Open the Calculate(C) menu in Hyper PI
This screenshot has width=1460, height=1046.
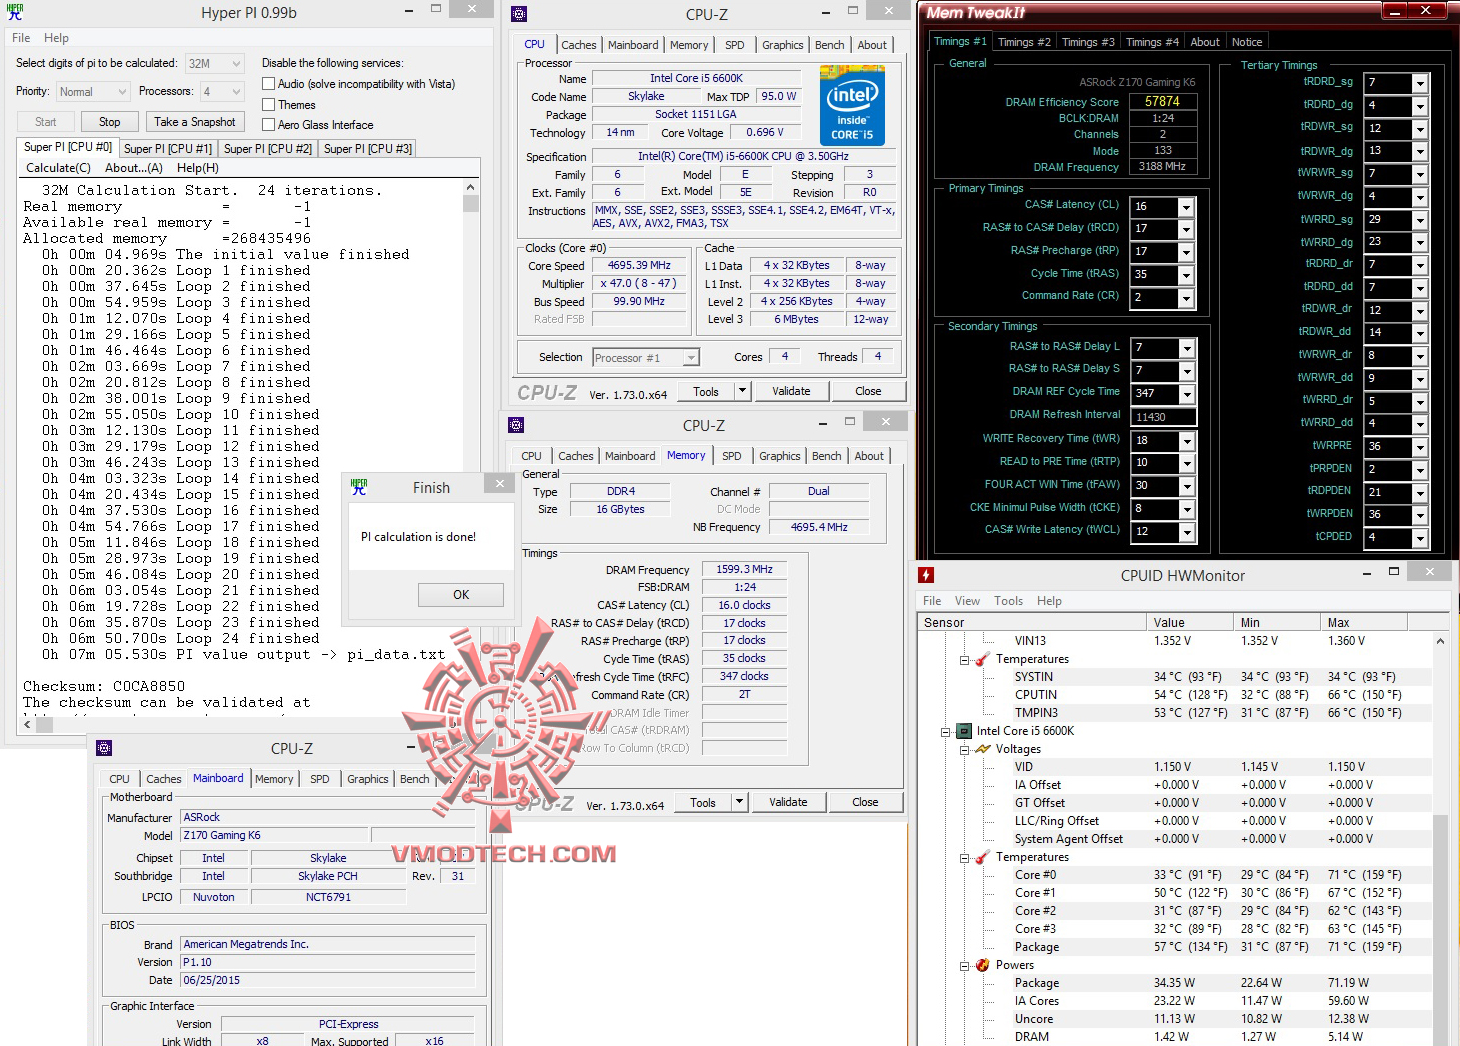point(58,168)
